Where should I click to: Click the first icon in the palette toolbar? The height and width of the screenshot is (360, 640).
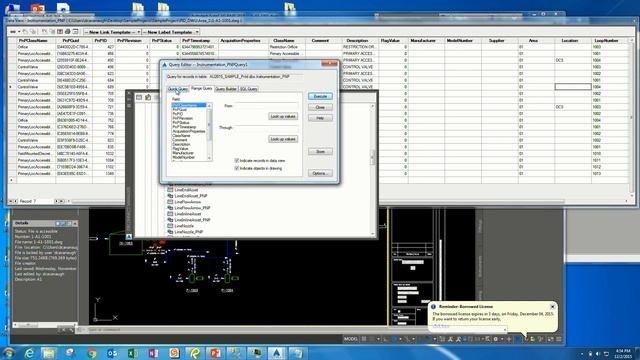point(139,97)
